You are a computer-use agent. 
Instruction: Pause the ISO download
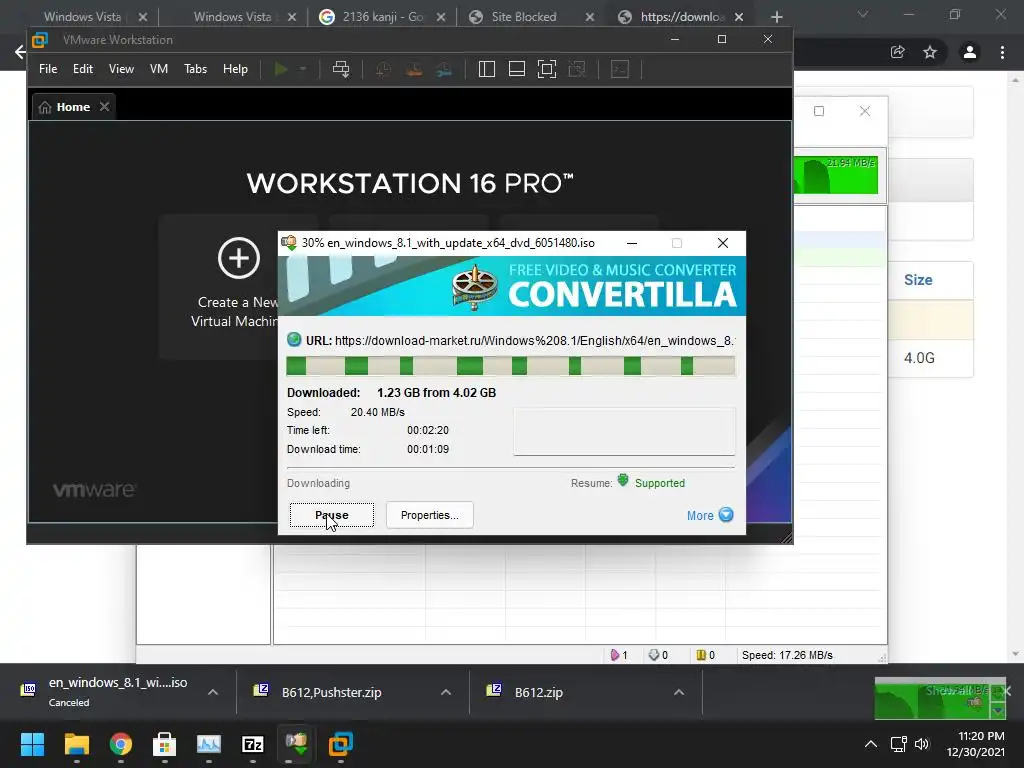click(x=332, y=515)
